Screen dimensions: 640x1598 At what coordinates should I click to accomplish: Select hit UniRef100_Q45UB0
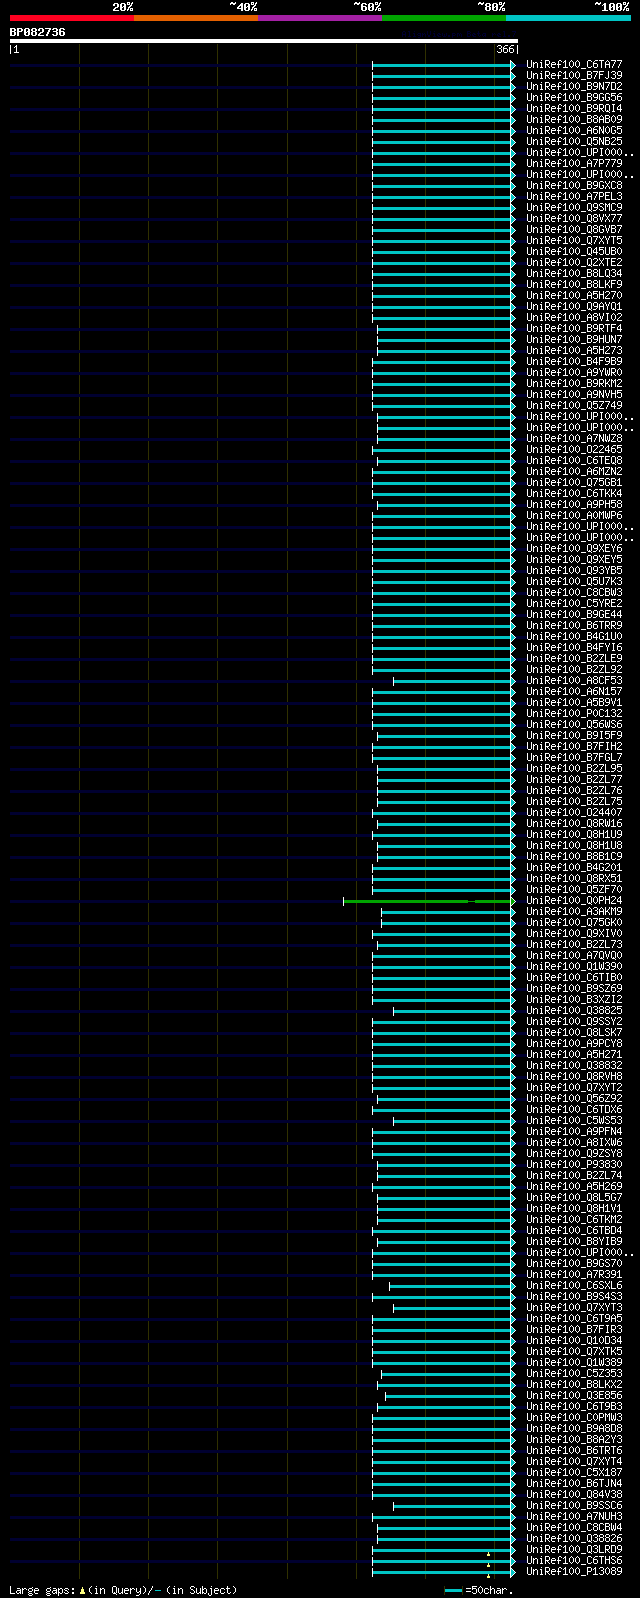tap(574, 252)
